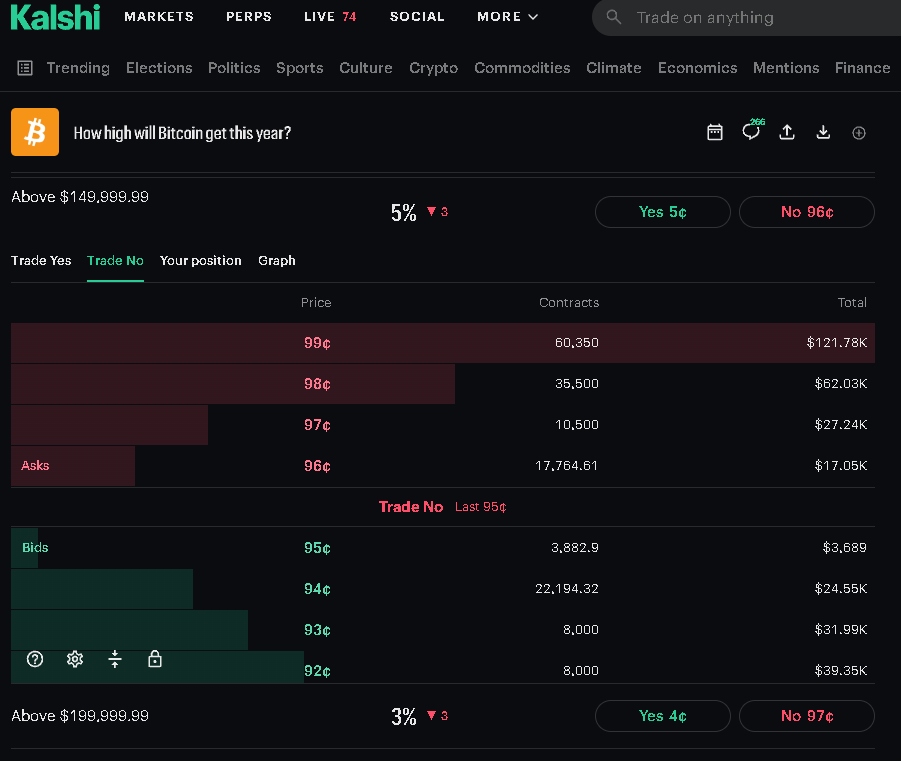The width and height of the screenshot is (901, 761).
Task: Open the order book settings gear
Action: click(x=75, y=659)
